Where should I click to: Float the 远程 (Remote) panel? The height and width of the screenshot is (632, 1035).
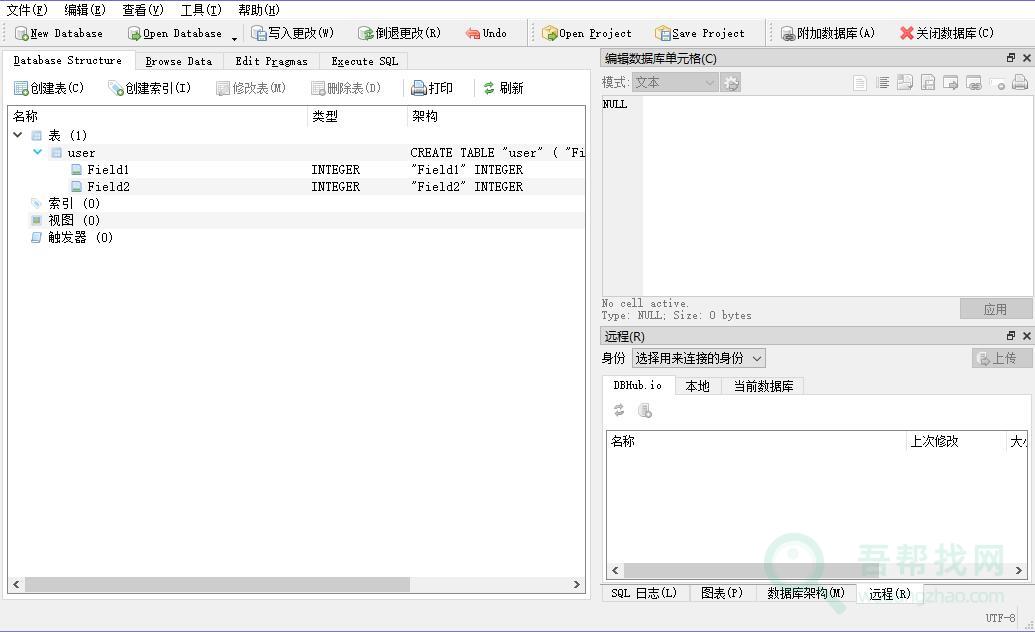click(1010, 336)
